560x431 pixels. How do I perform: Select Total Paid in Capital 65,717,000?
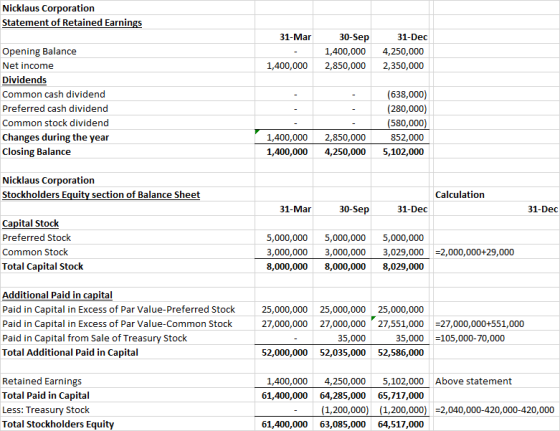[x=401, y=396]
